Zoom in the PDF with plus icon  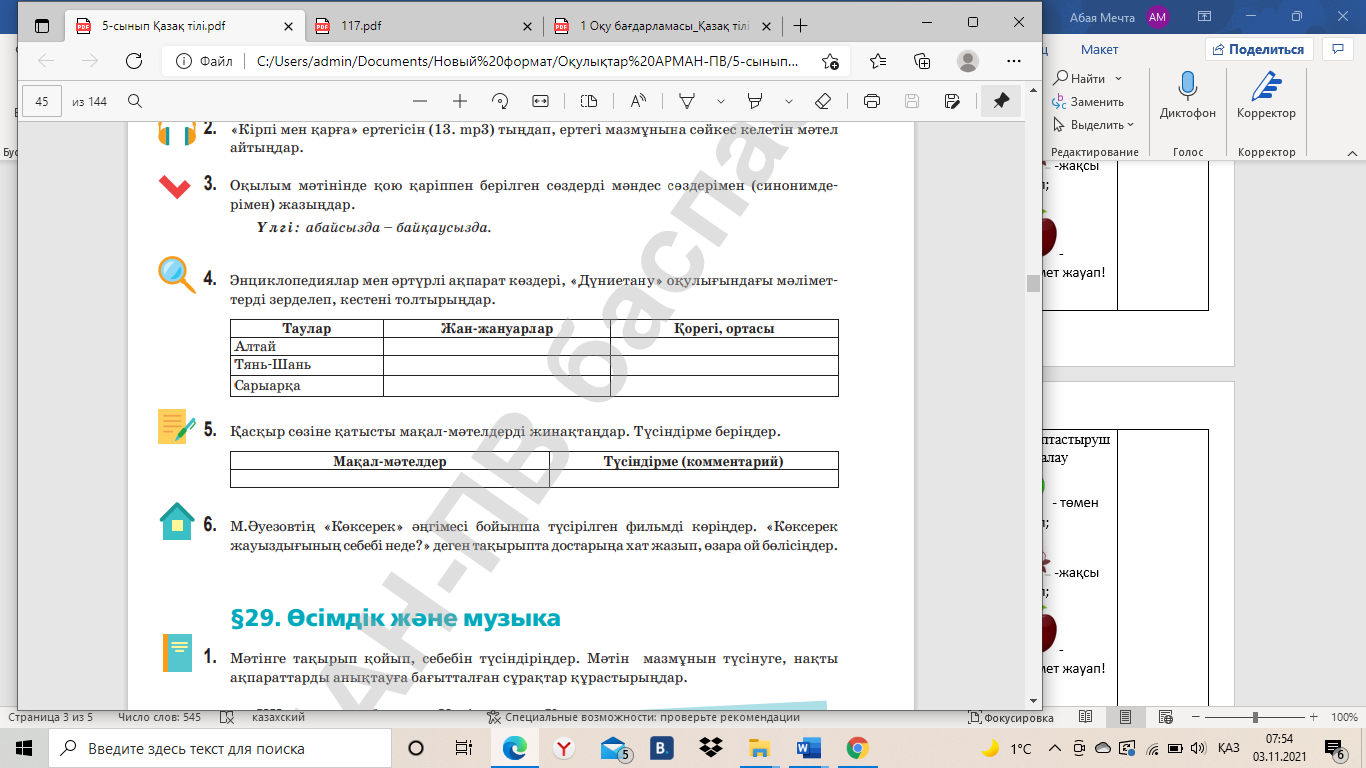[x=460, y=101]
